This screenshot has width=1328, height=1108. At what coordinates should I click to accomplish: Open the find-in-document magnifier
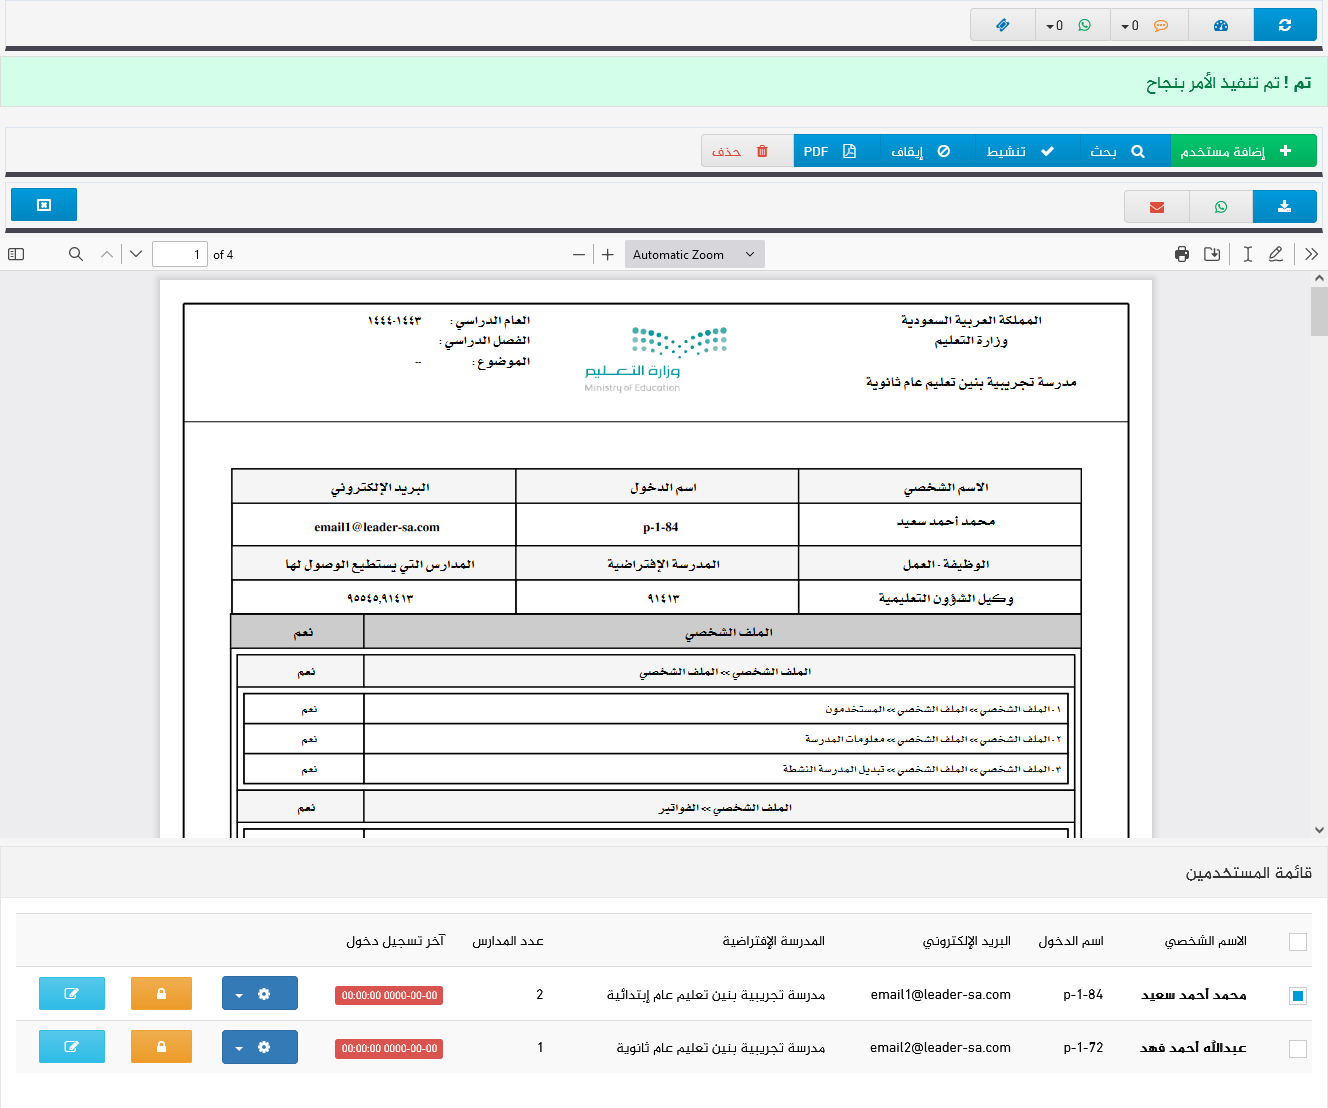[75, 254]
